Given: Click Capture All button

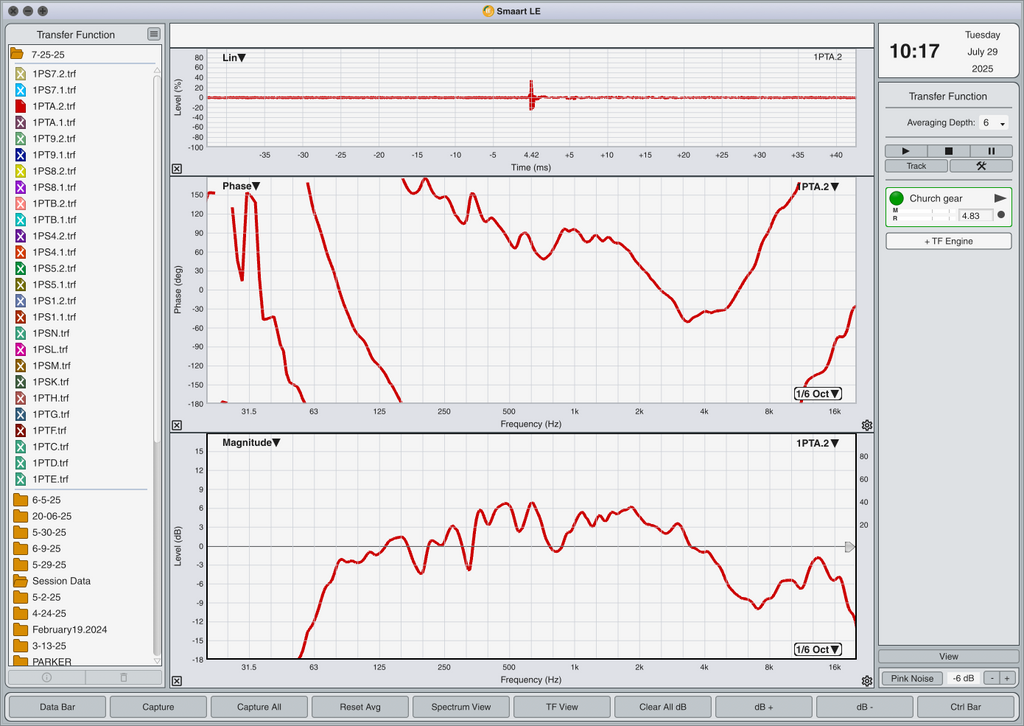Looking at the screenshot, I should [259, 706].
